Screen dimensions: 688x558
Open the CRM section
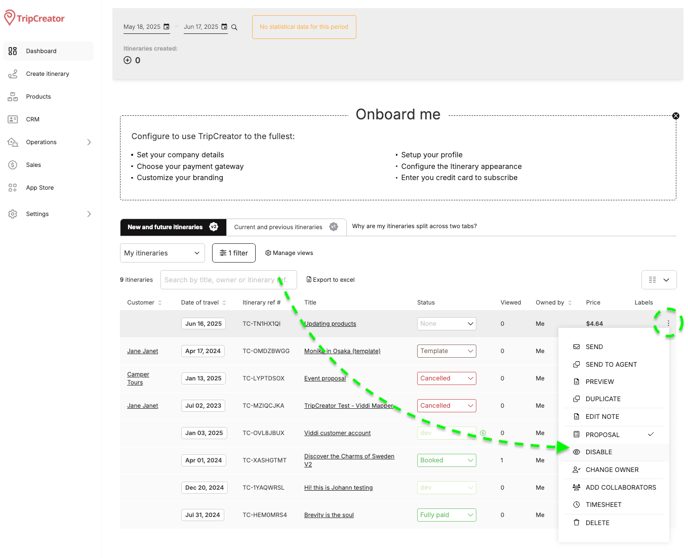pyautogui.click(x=32, y=119)
